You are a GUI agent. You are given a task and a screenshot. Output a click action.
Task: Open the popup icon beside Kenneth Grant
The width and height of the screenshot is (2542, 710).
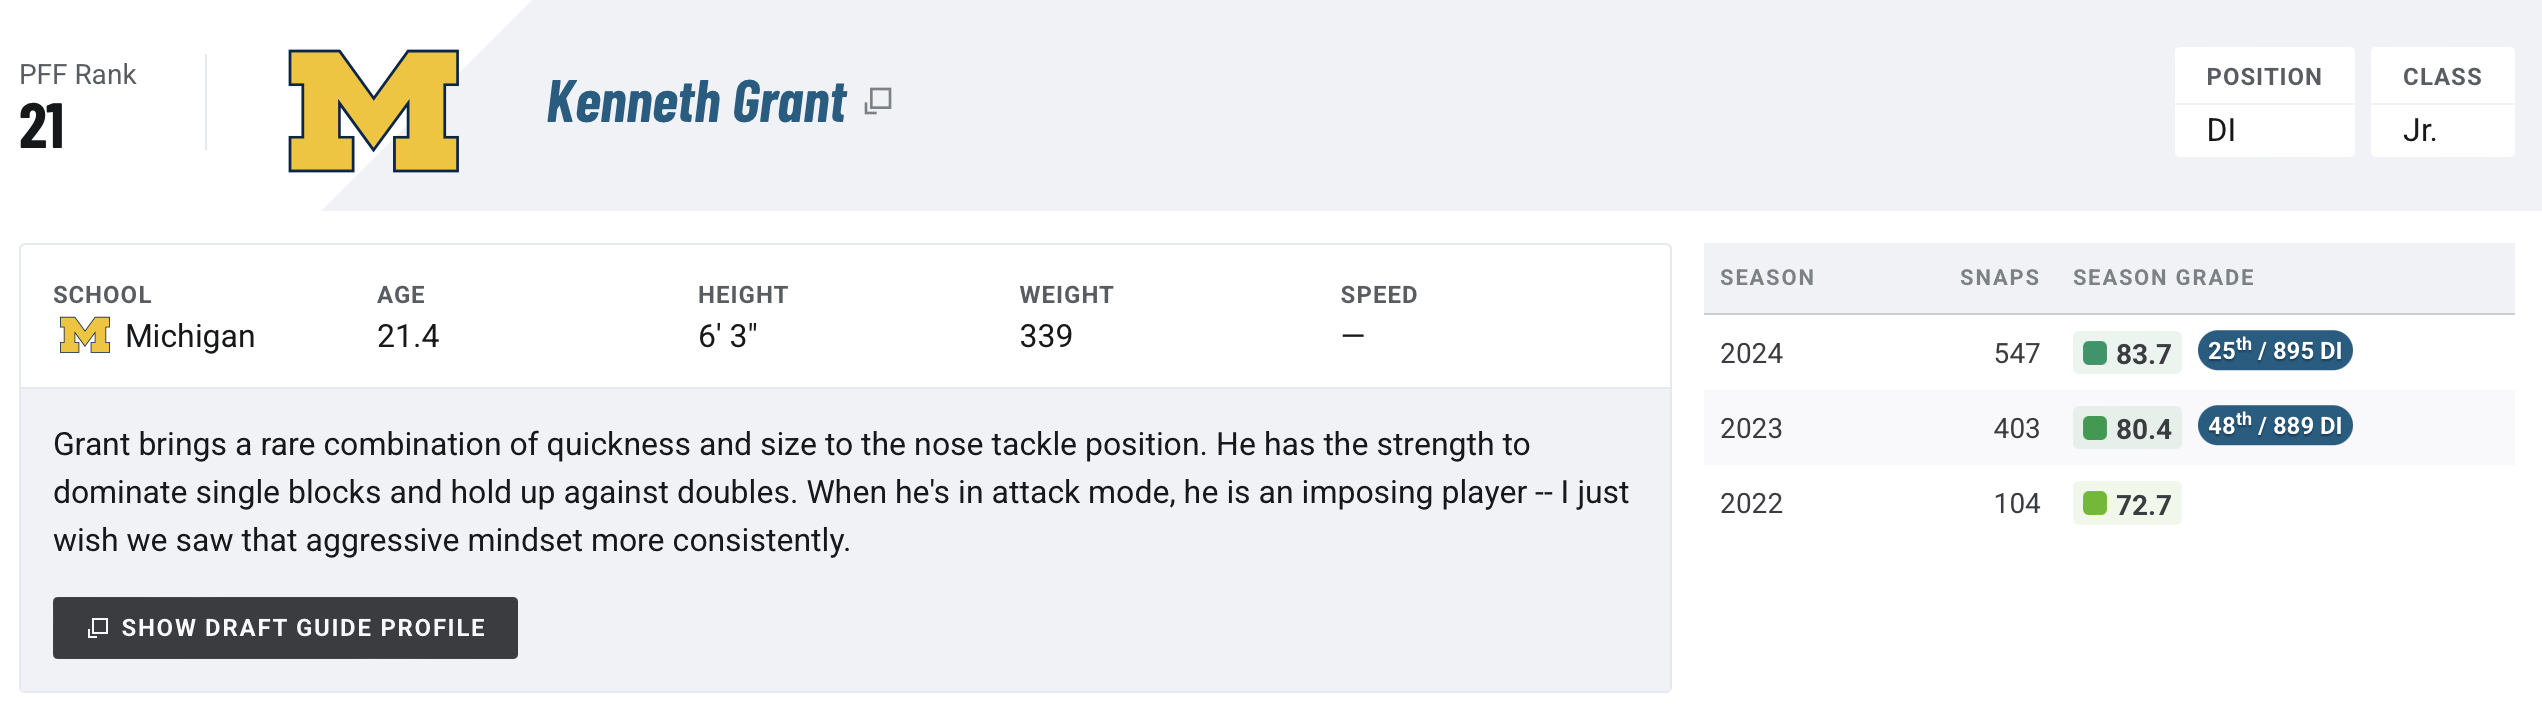(x=878, y=101)
